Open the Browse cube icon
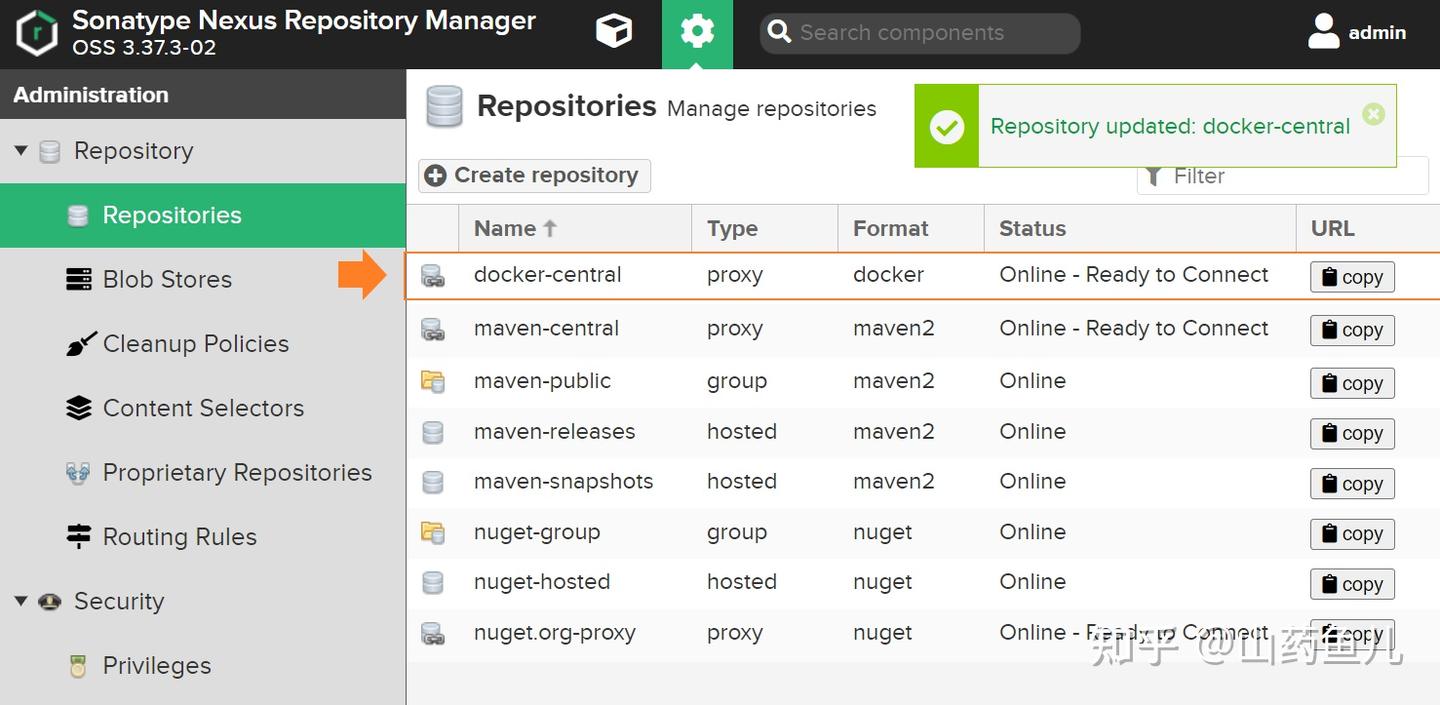The image size is (1440, 705). (613, 32)
